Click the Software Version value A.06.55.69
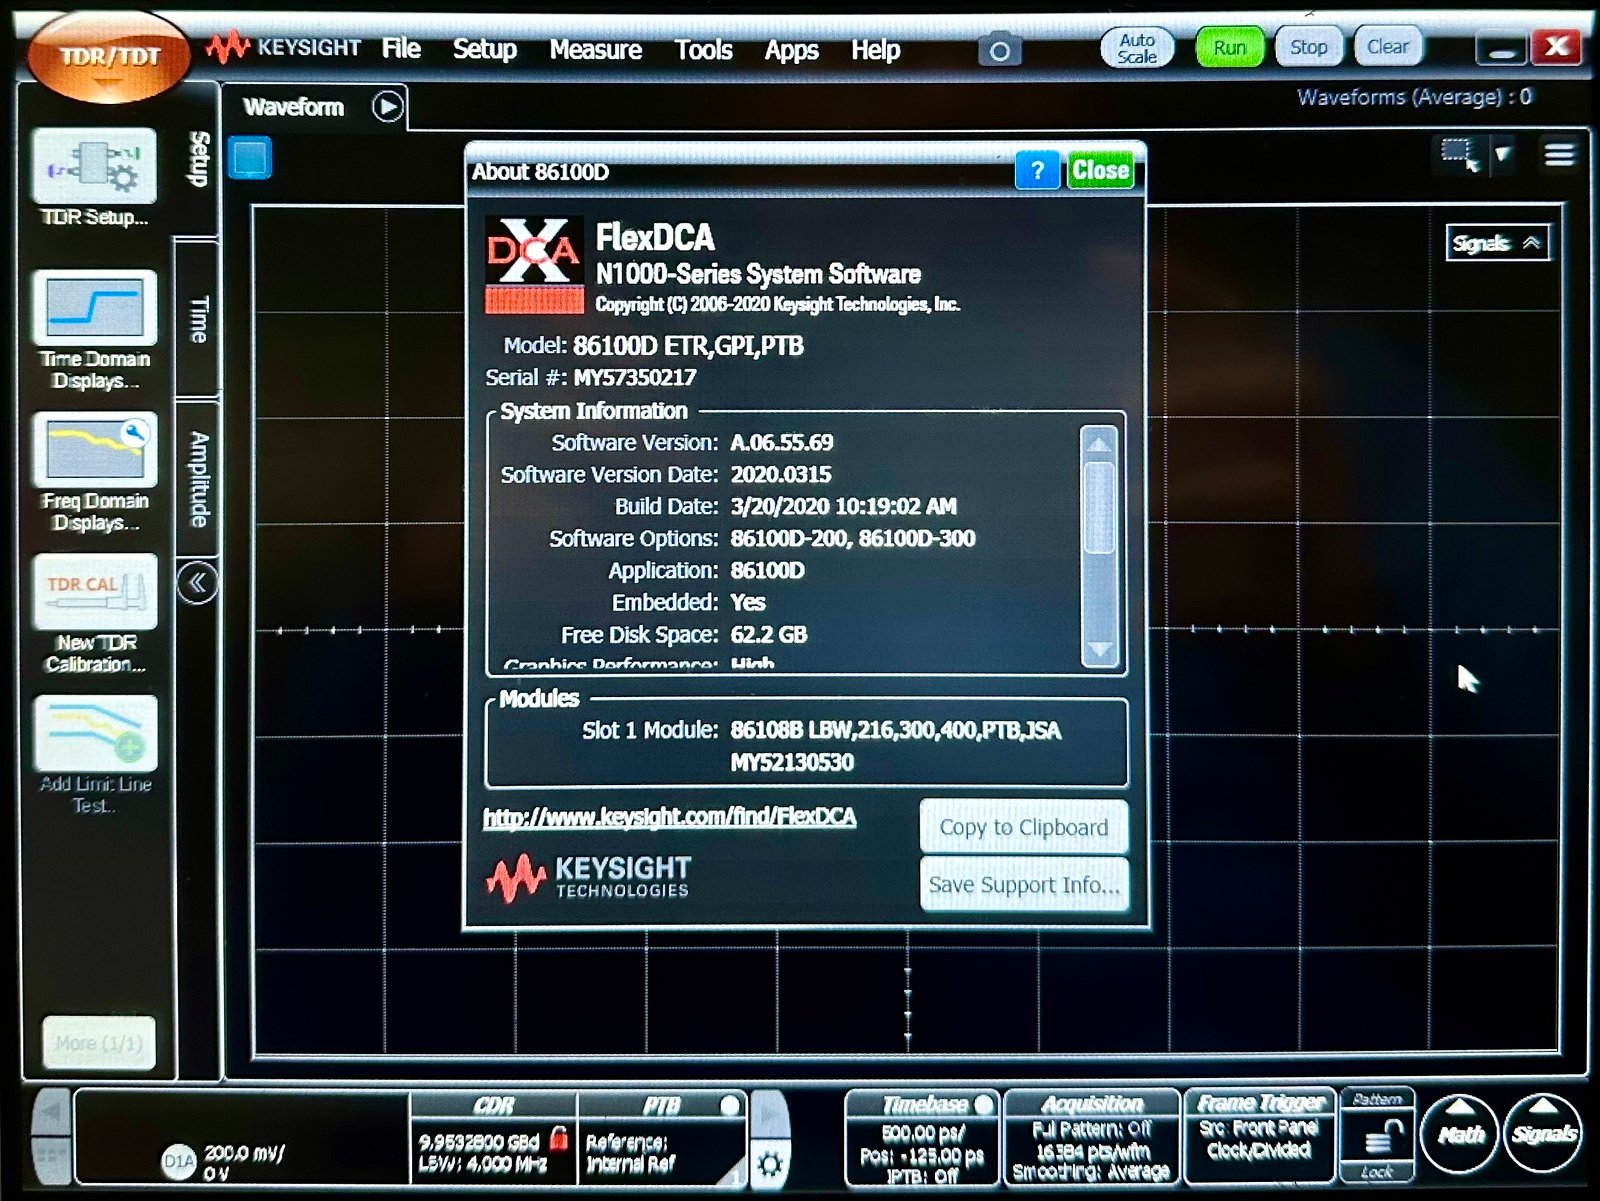Viewport: 1600px width, 1201px height. click(x=782, y=442)
